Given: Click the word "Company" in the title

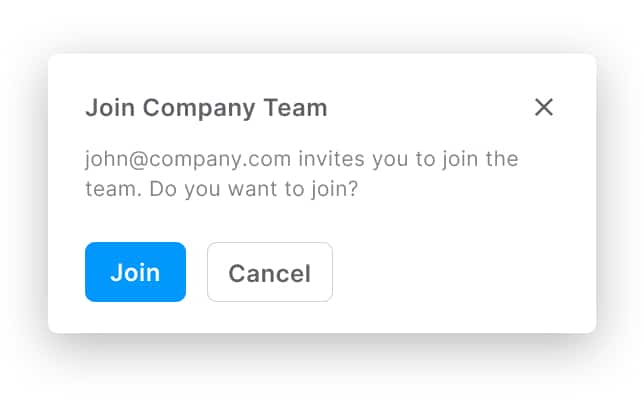Looking at the screenshot, I should [x=205, y=108].
